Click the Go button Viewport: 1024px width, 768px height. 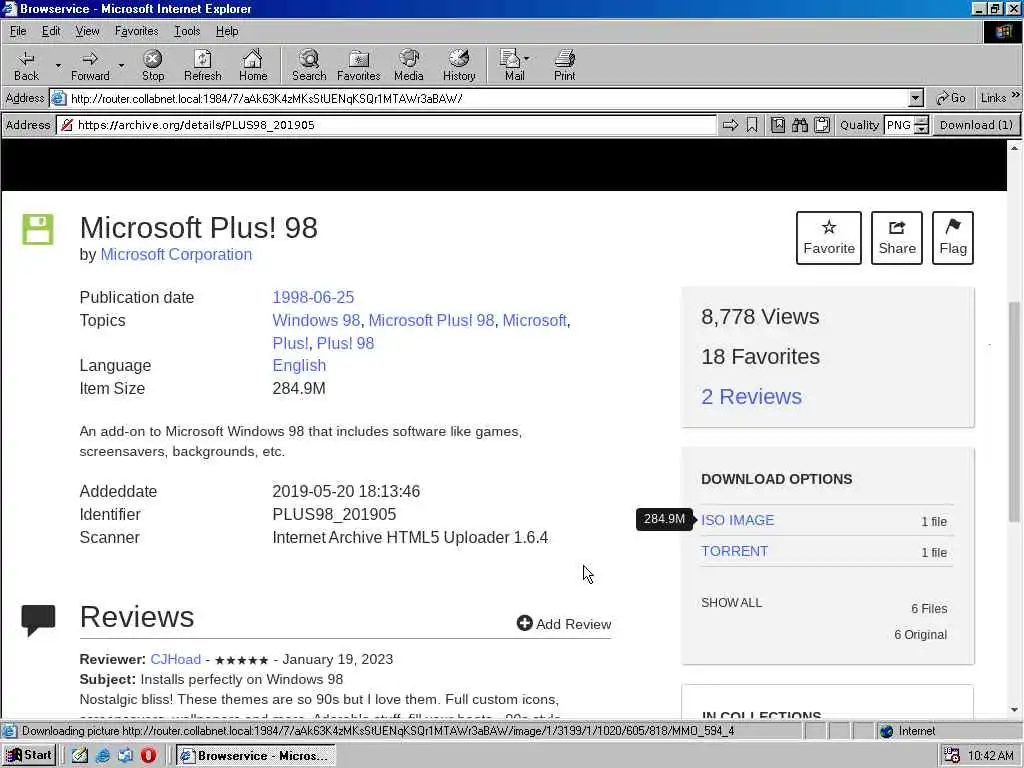pyautogui.click(x=951, y=98)
